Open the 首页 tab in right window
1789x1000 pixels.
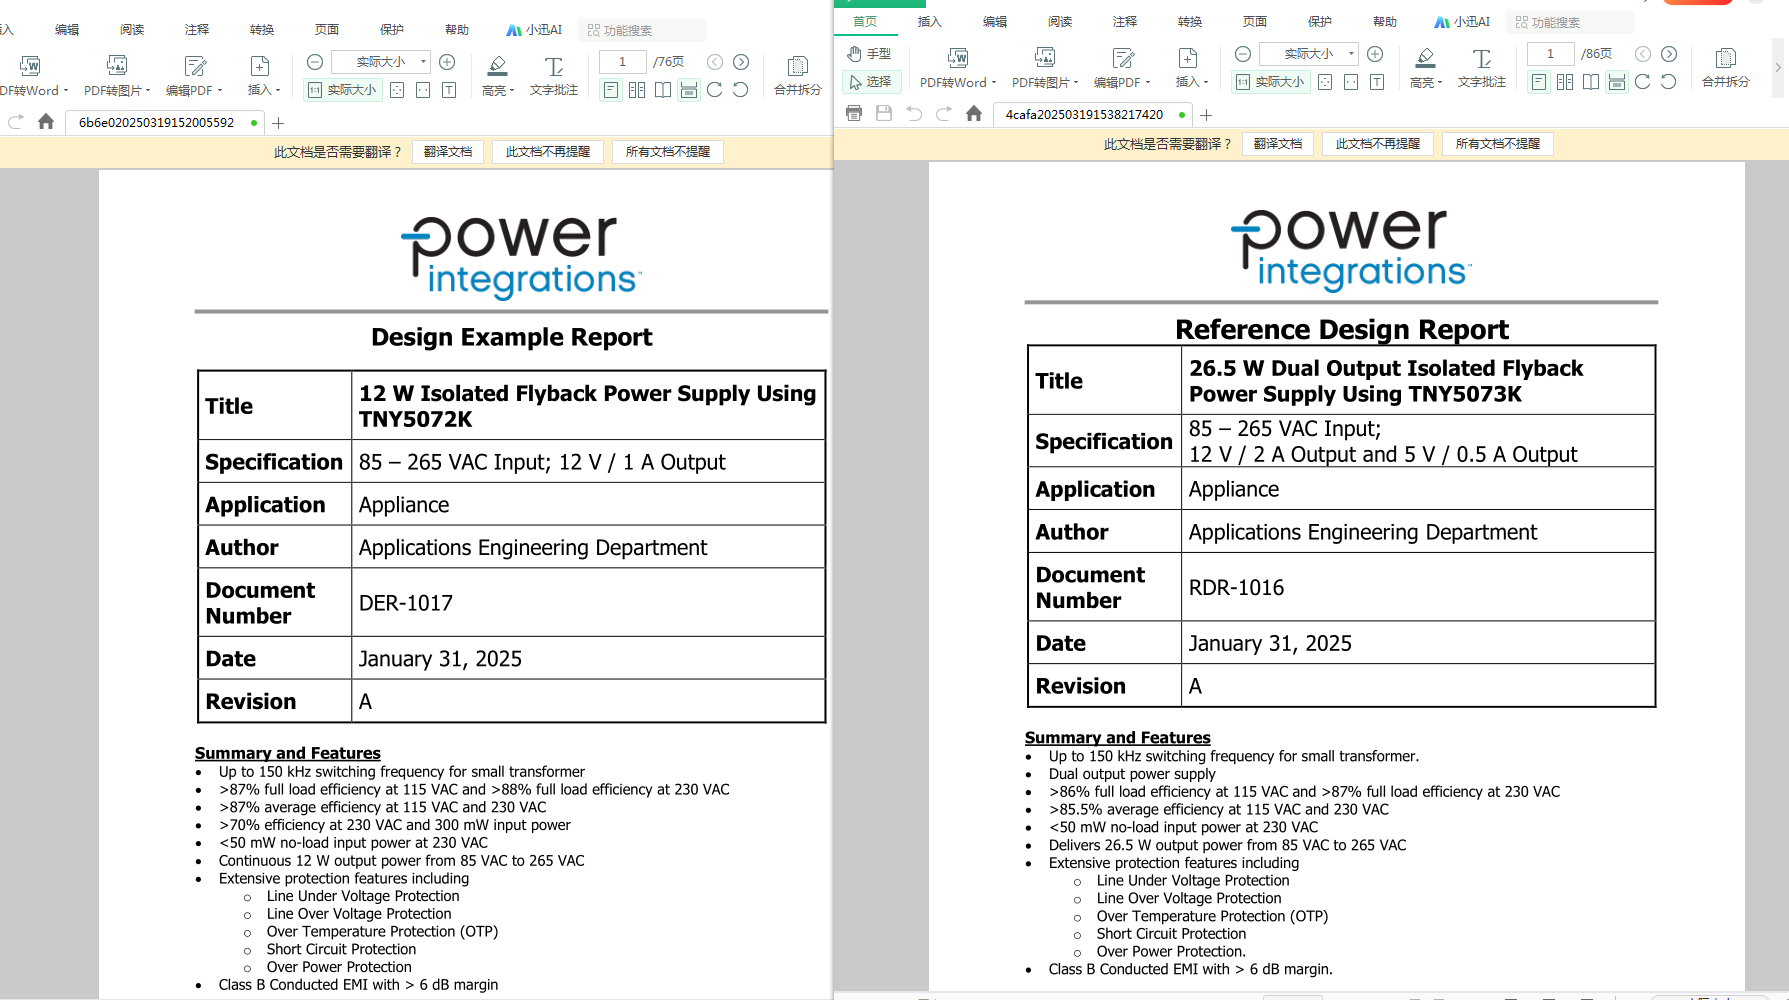865,21
